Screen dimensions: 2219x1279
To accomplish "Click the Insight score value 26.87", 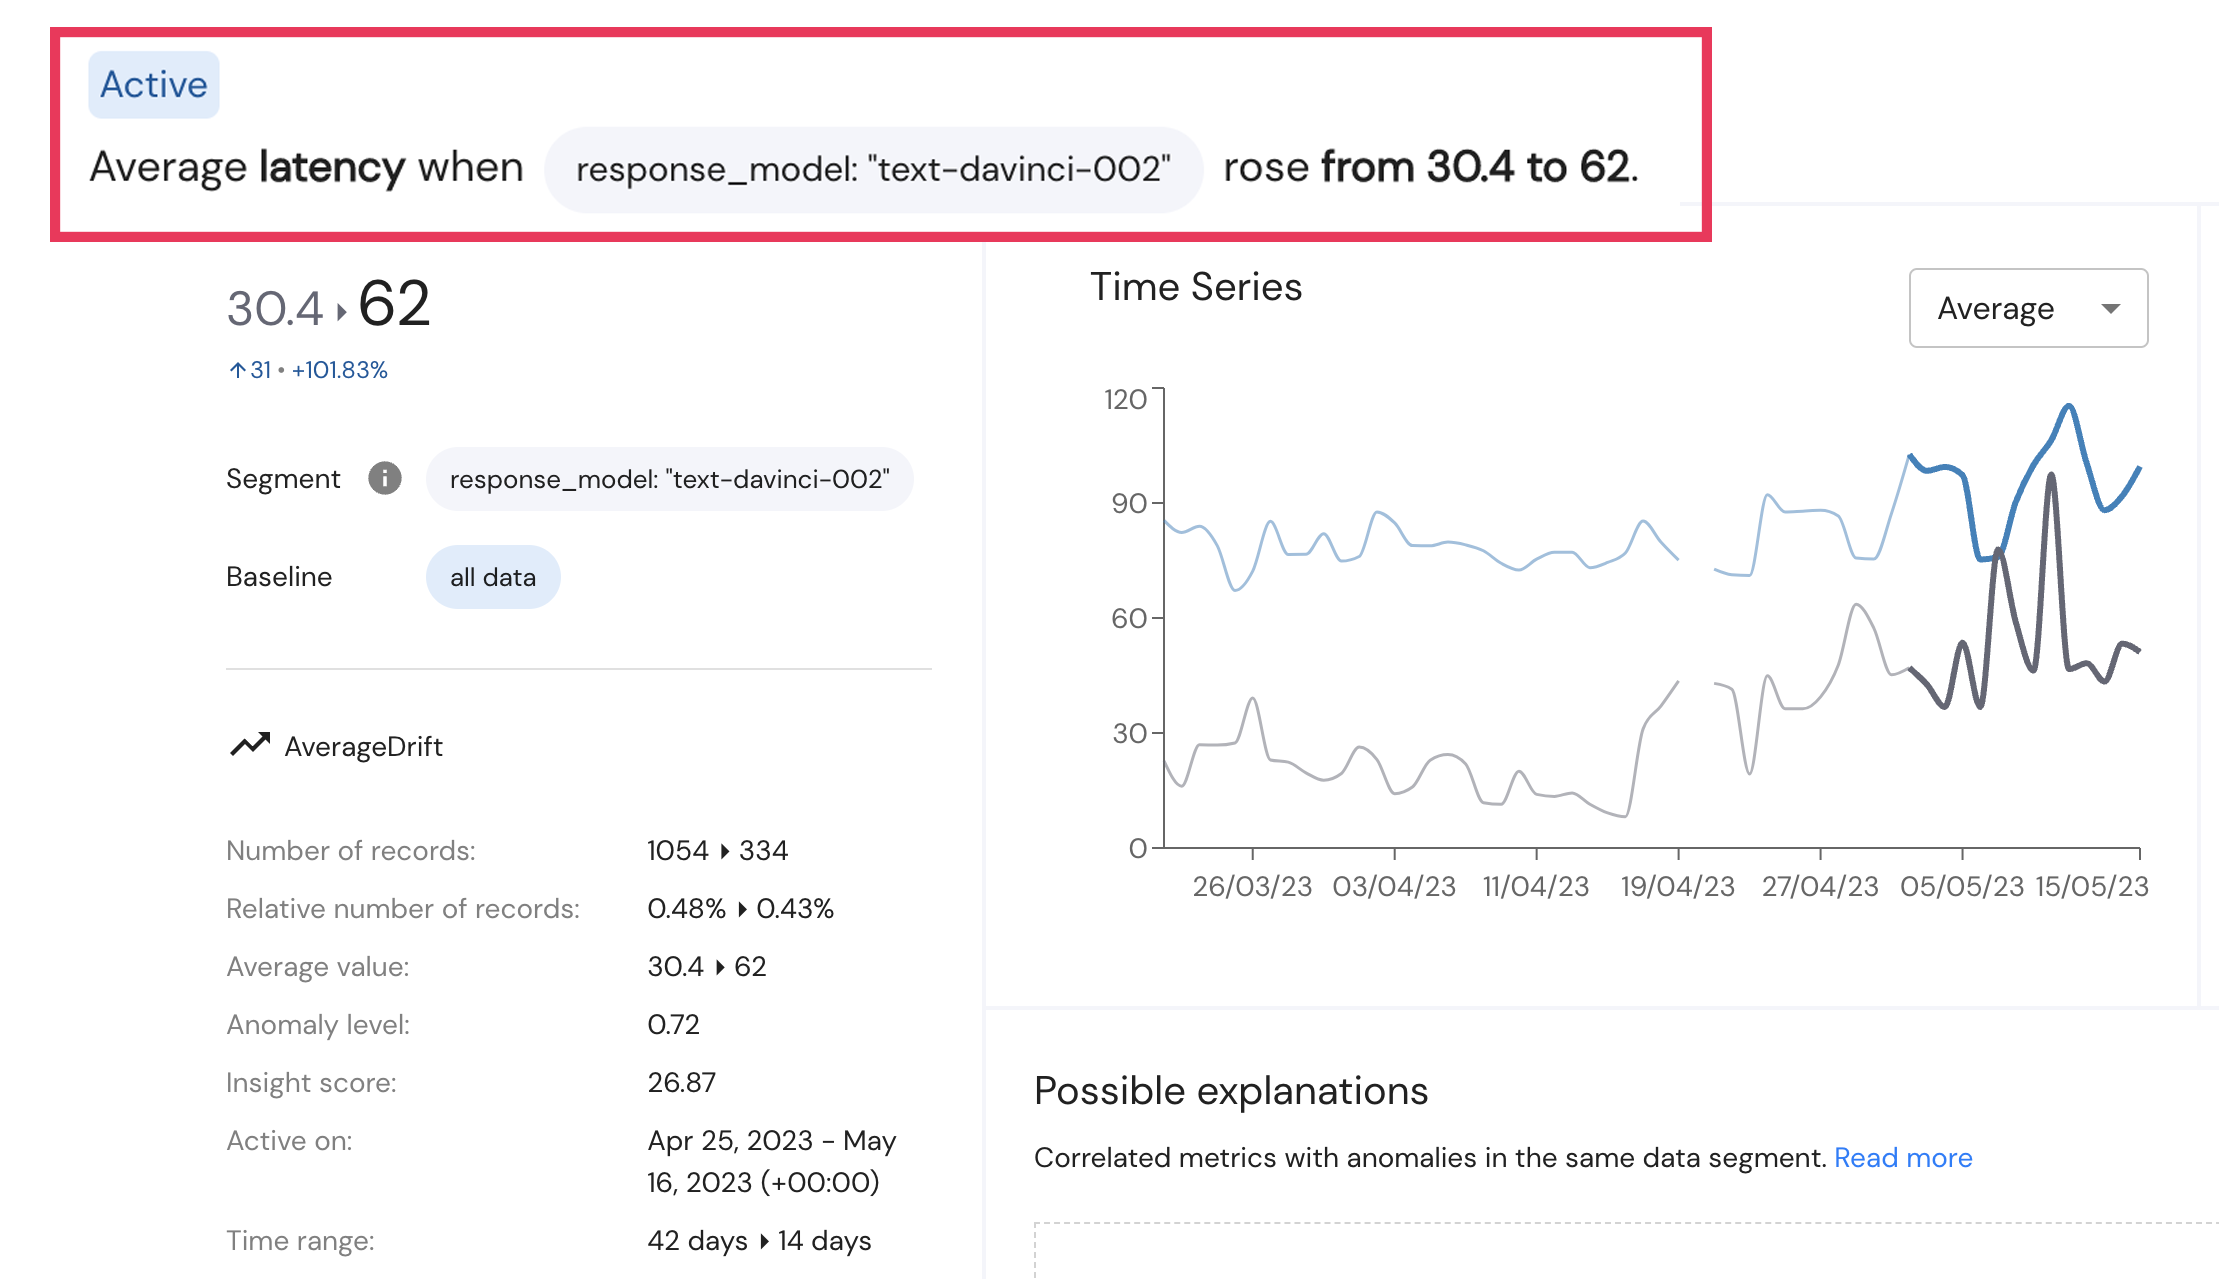I will 681,1082.
